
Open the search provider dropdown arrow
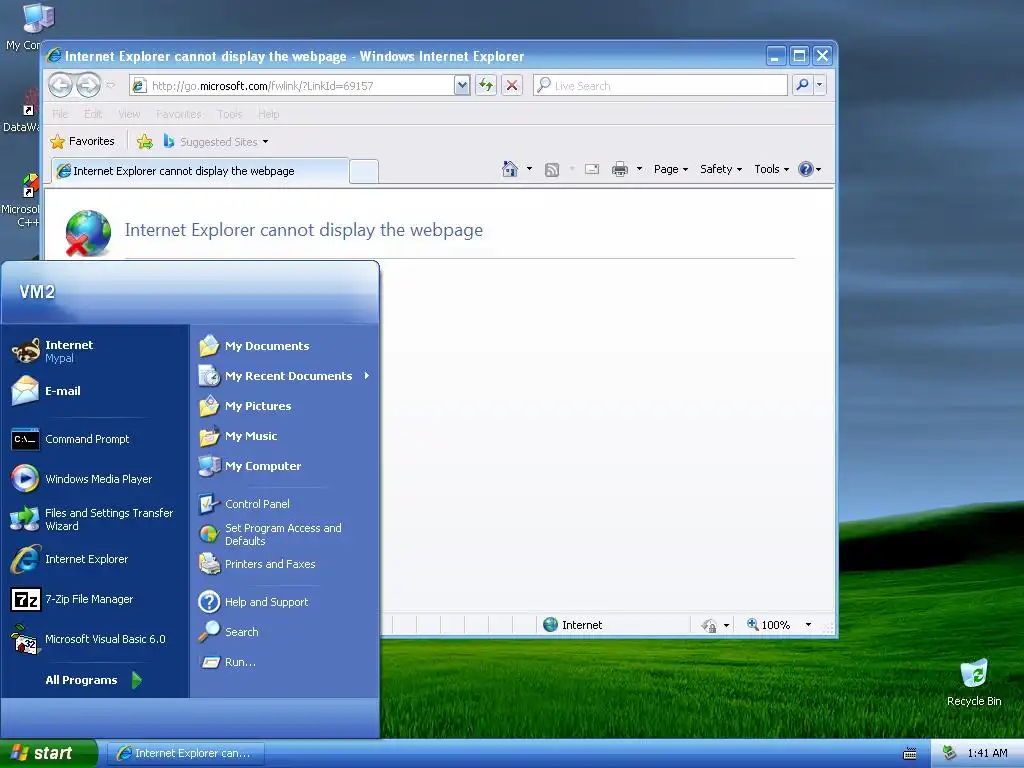click(x=820, y=85)
